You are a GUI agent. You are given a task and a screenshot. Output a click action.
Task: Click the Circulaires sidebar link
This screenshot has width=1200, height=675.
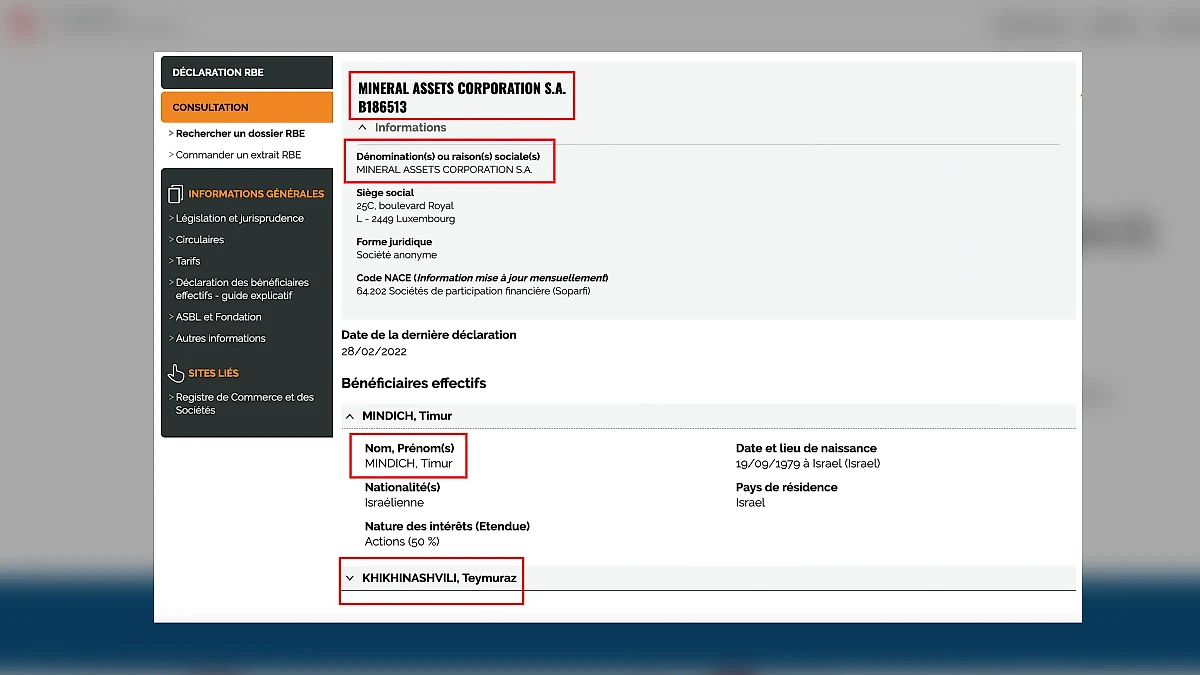(199, 240)
